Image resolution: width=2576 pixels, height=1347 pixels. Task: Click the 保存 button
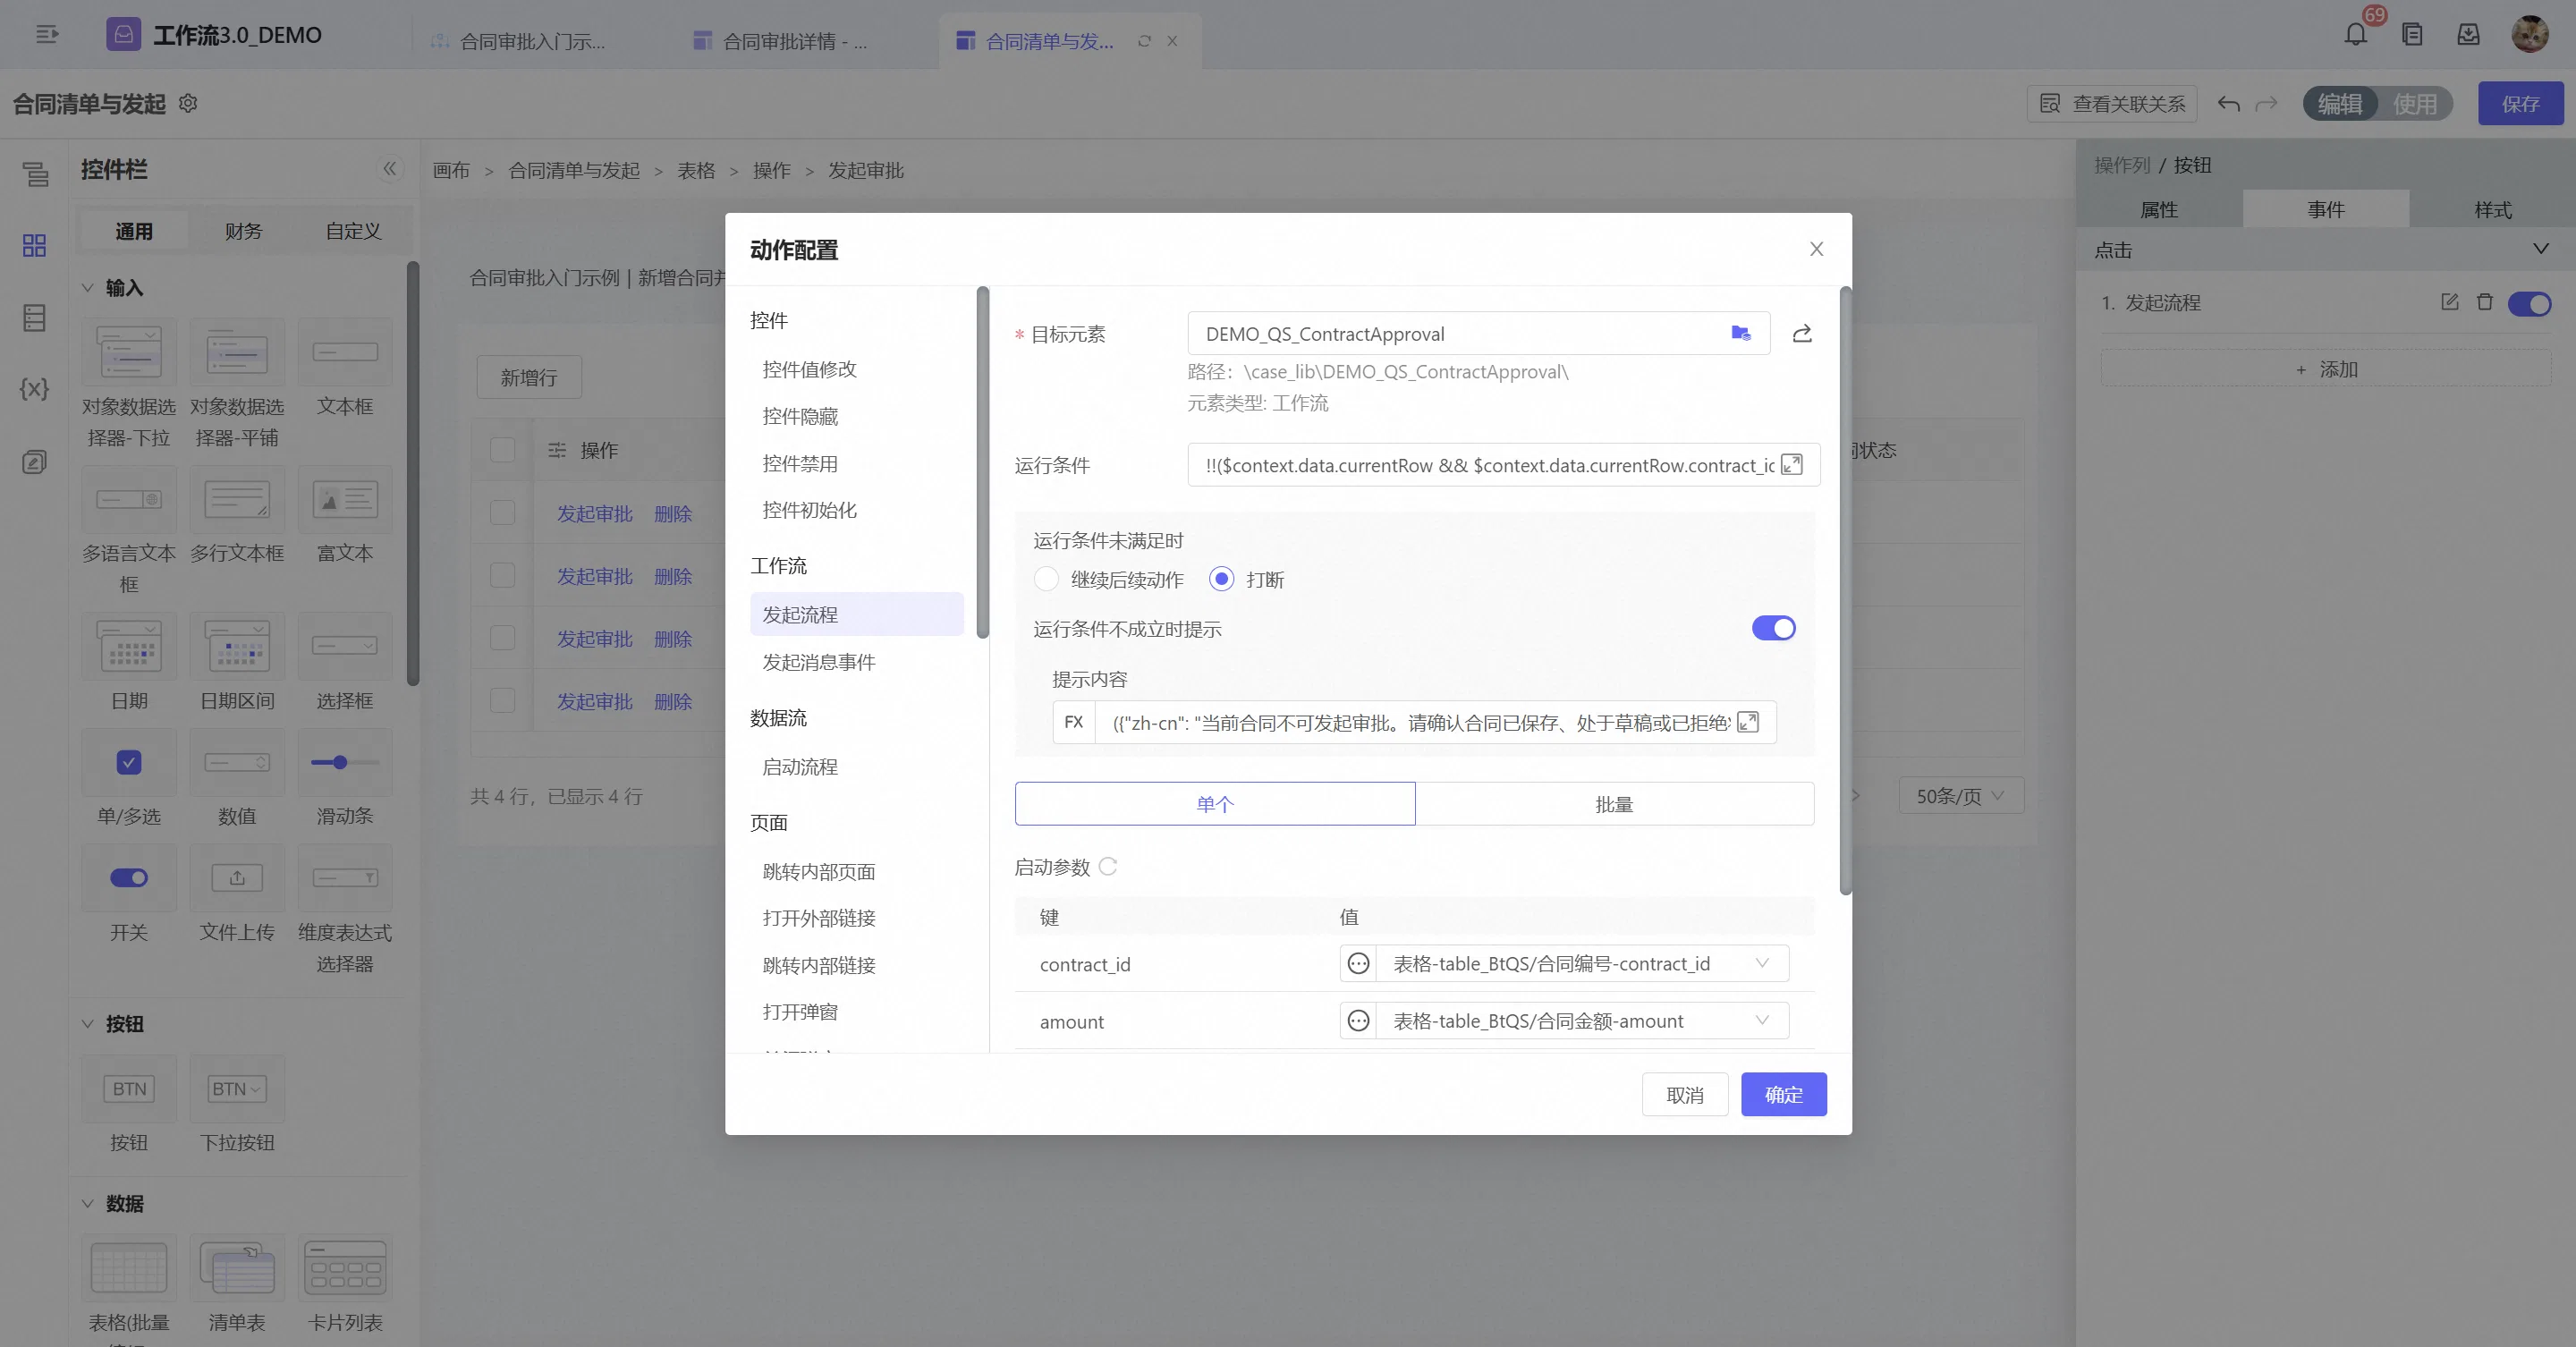click(x=2520, y=104)
